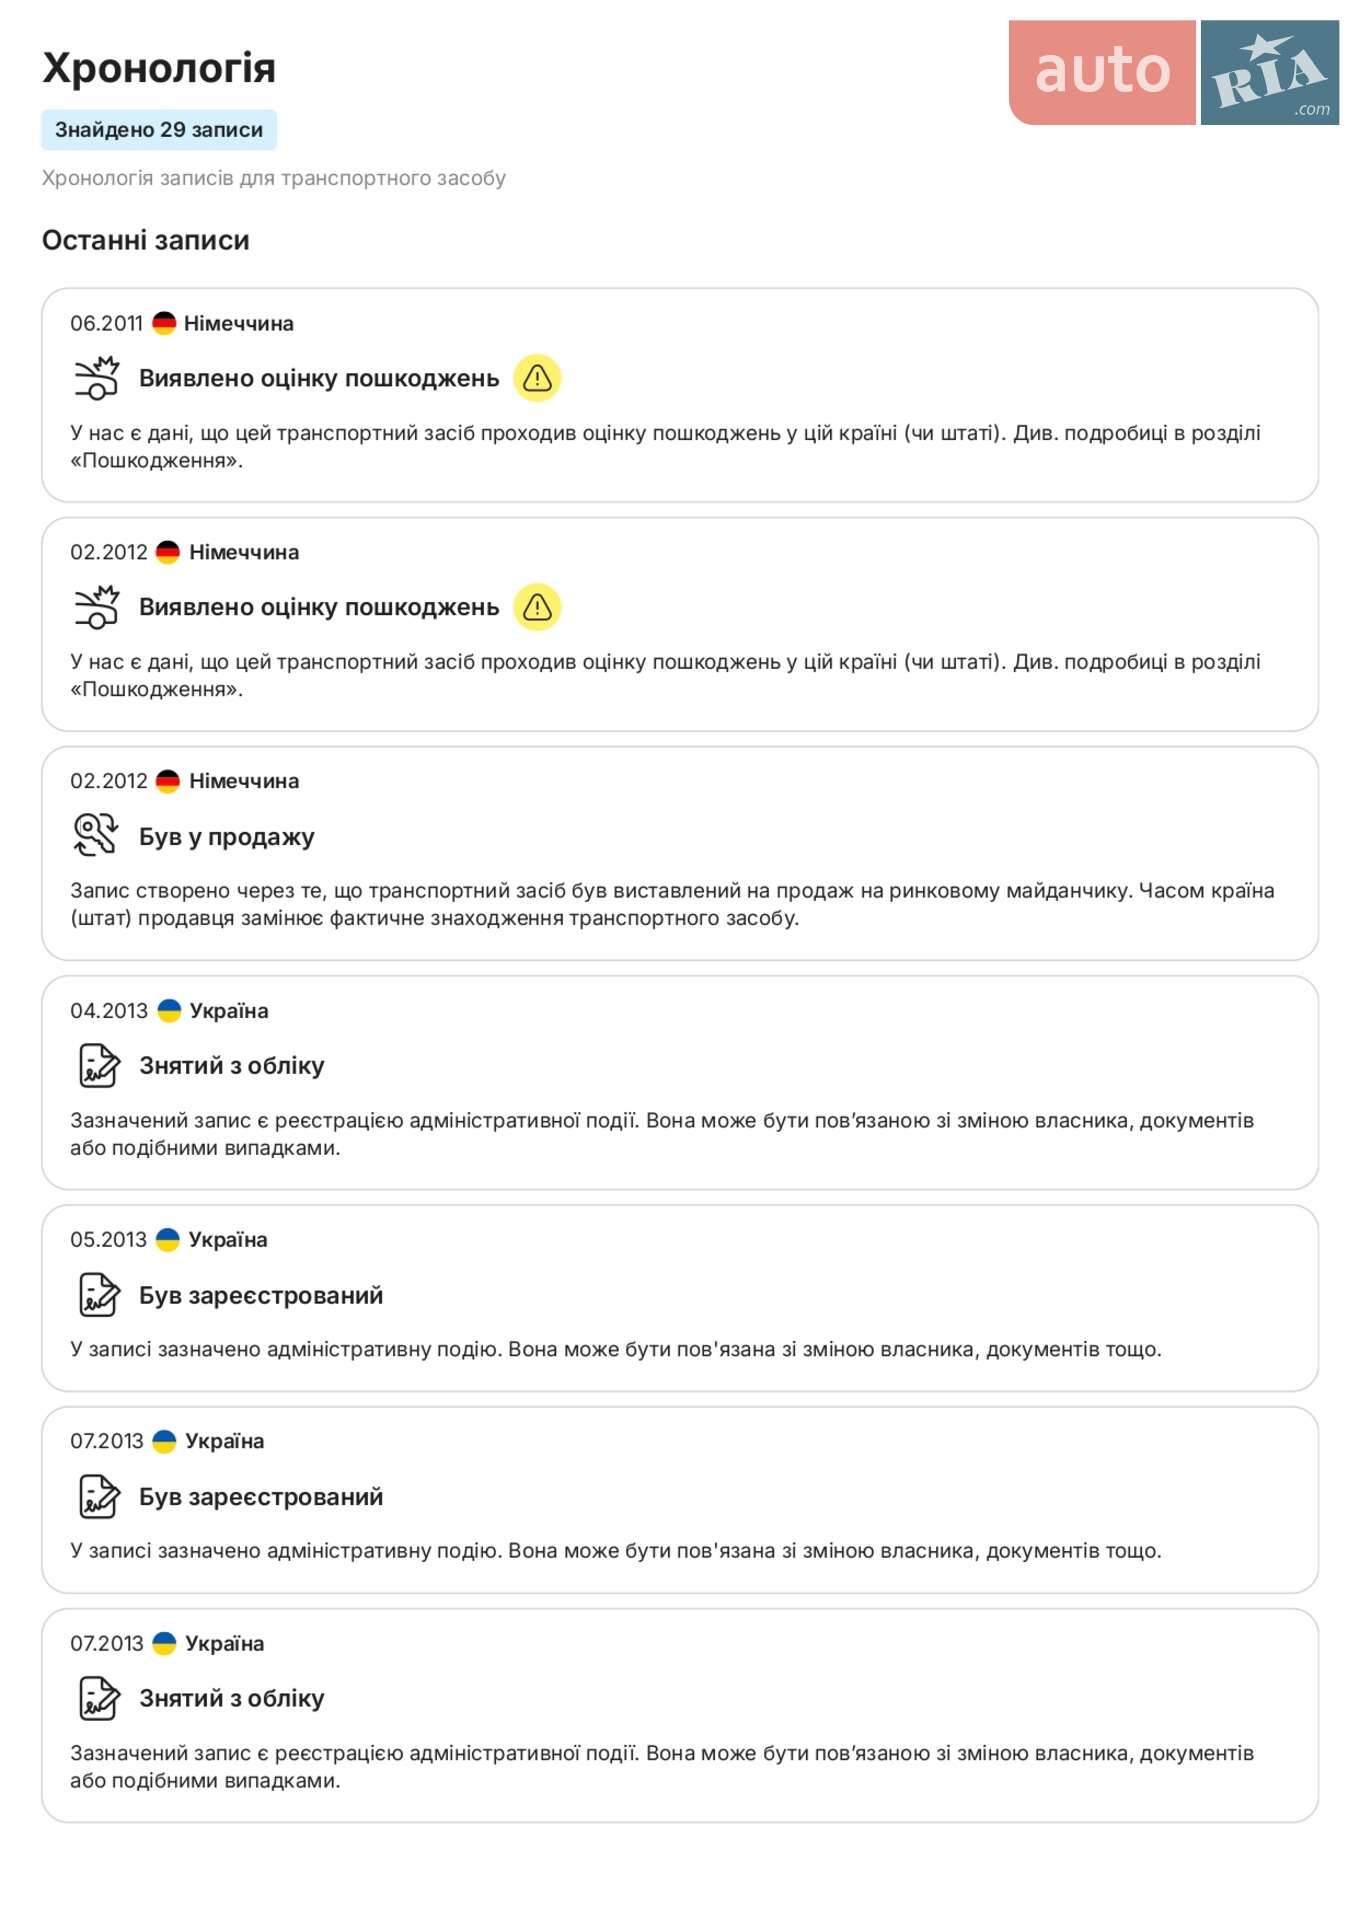
Task: Click the car crash icon in 06.2011 record
Action: tap(97, 378)
